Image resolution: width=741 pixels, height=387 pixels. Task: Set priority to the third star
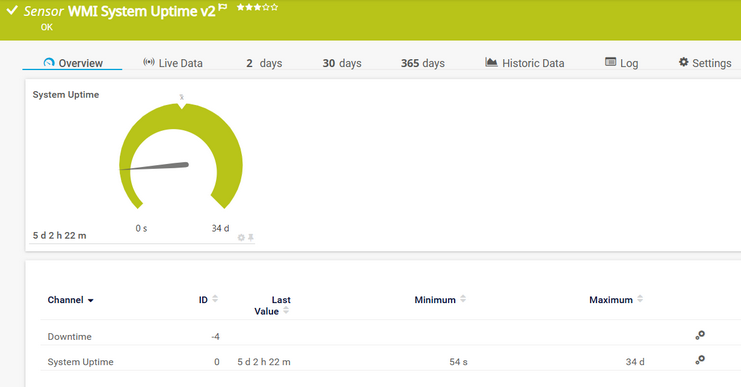[x=258, y=7]
